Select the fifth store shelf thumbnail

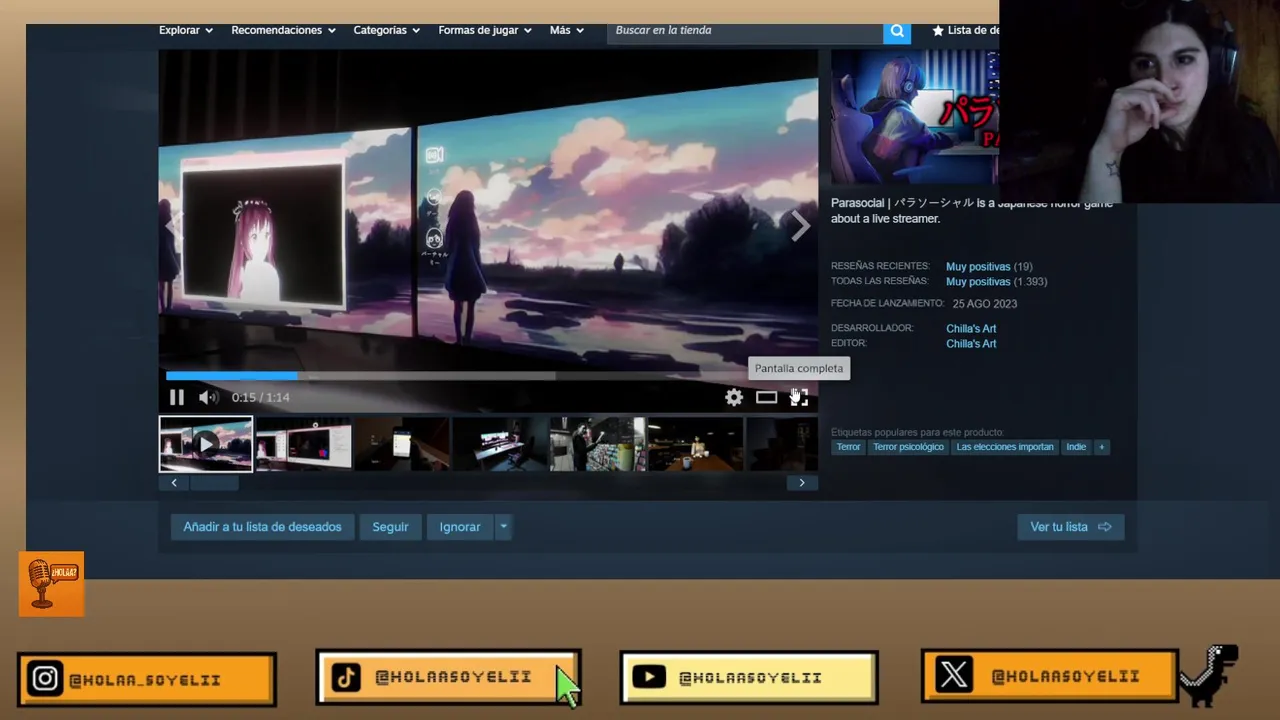tap(597, 444)
